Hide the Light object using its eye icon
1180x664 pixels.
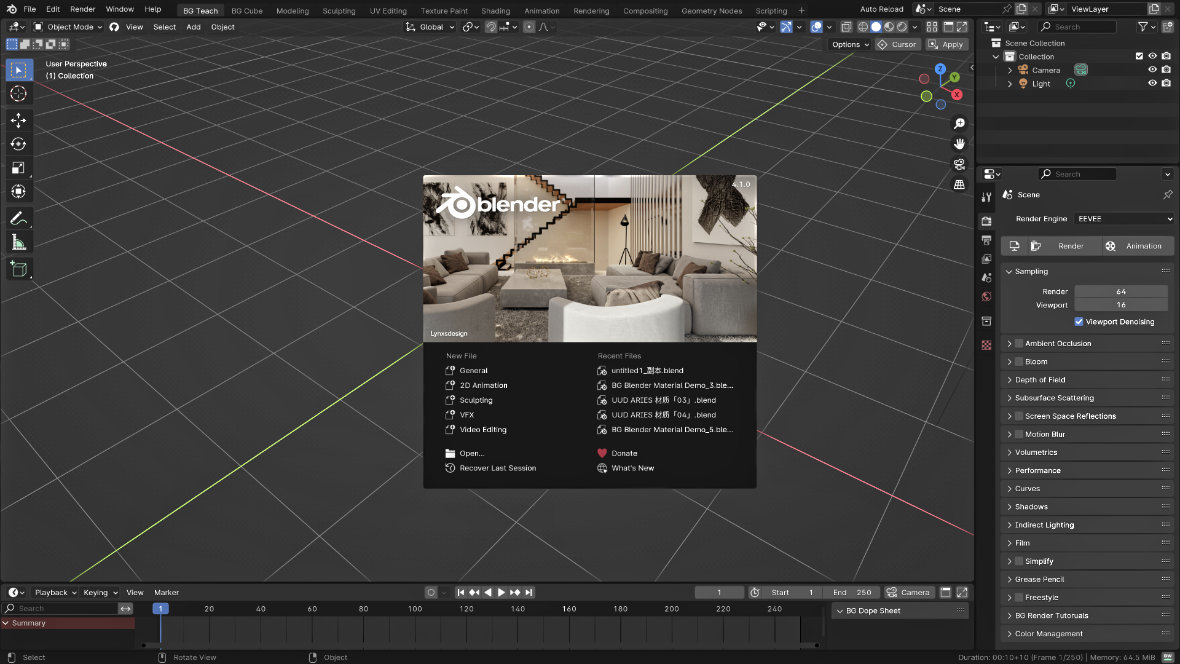[1152, 84]
